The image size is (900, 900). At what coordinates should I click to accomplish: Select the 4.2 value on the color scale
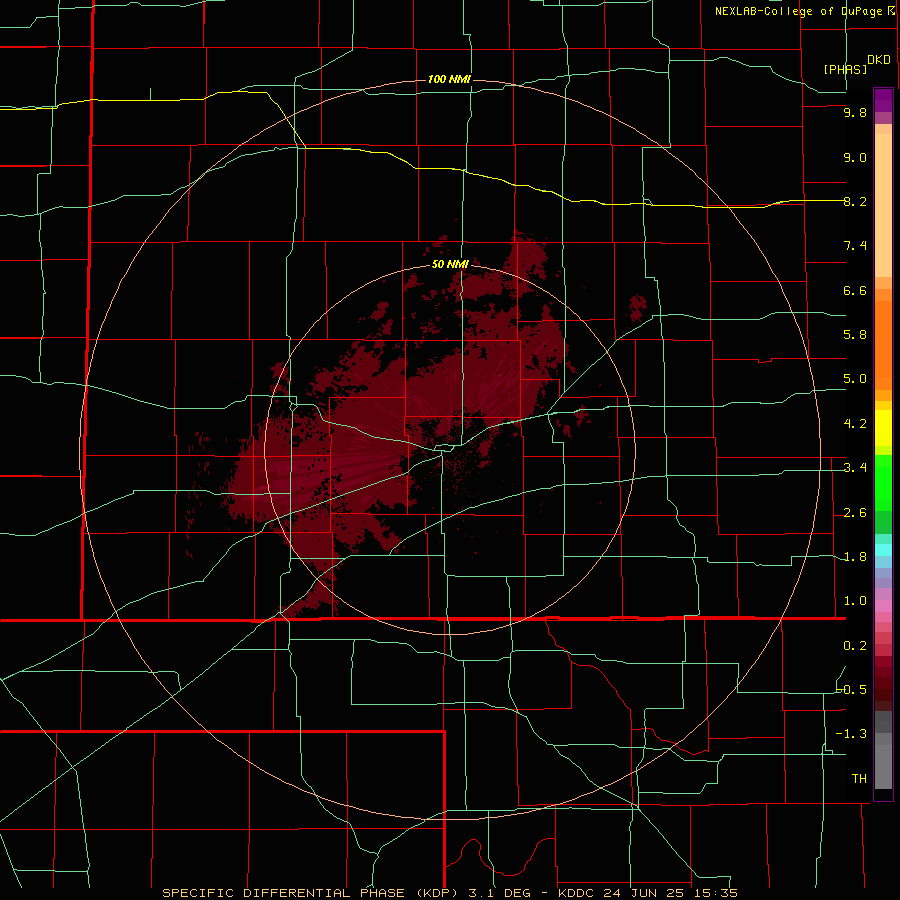click(855, 424)
